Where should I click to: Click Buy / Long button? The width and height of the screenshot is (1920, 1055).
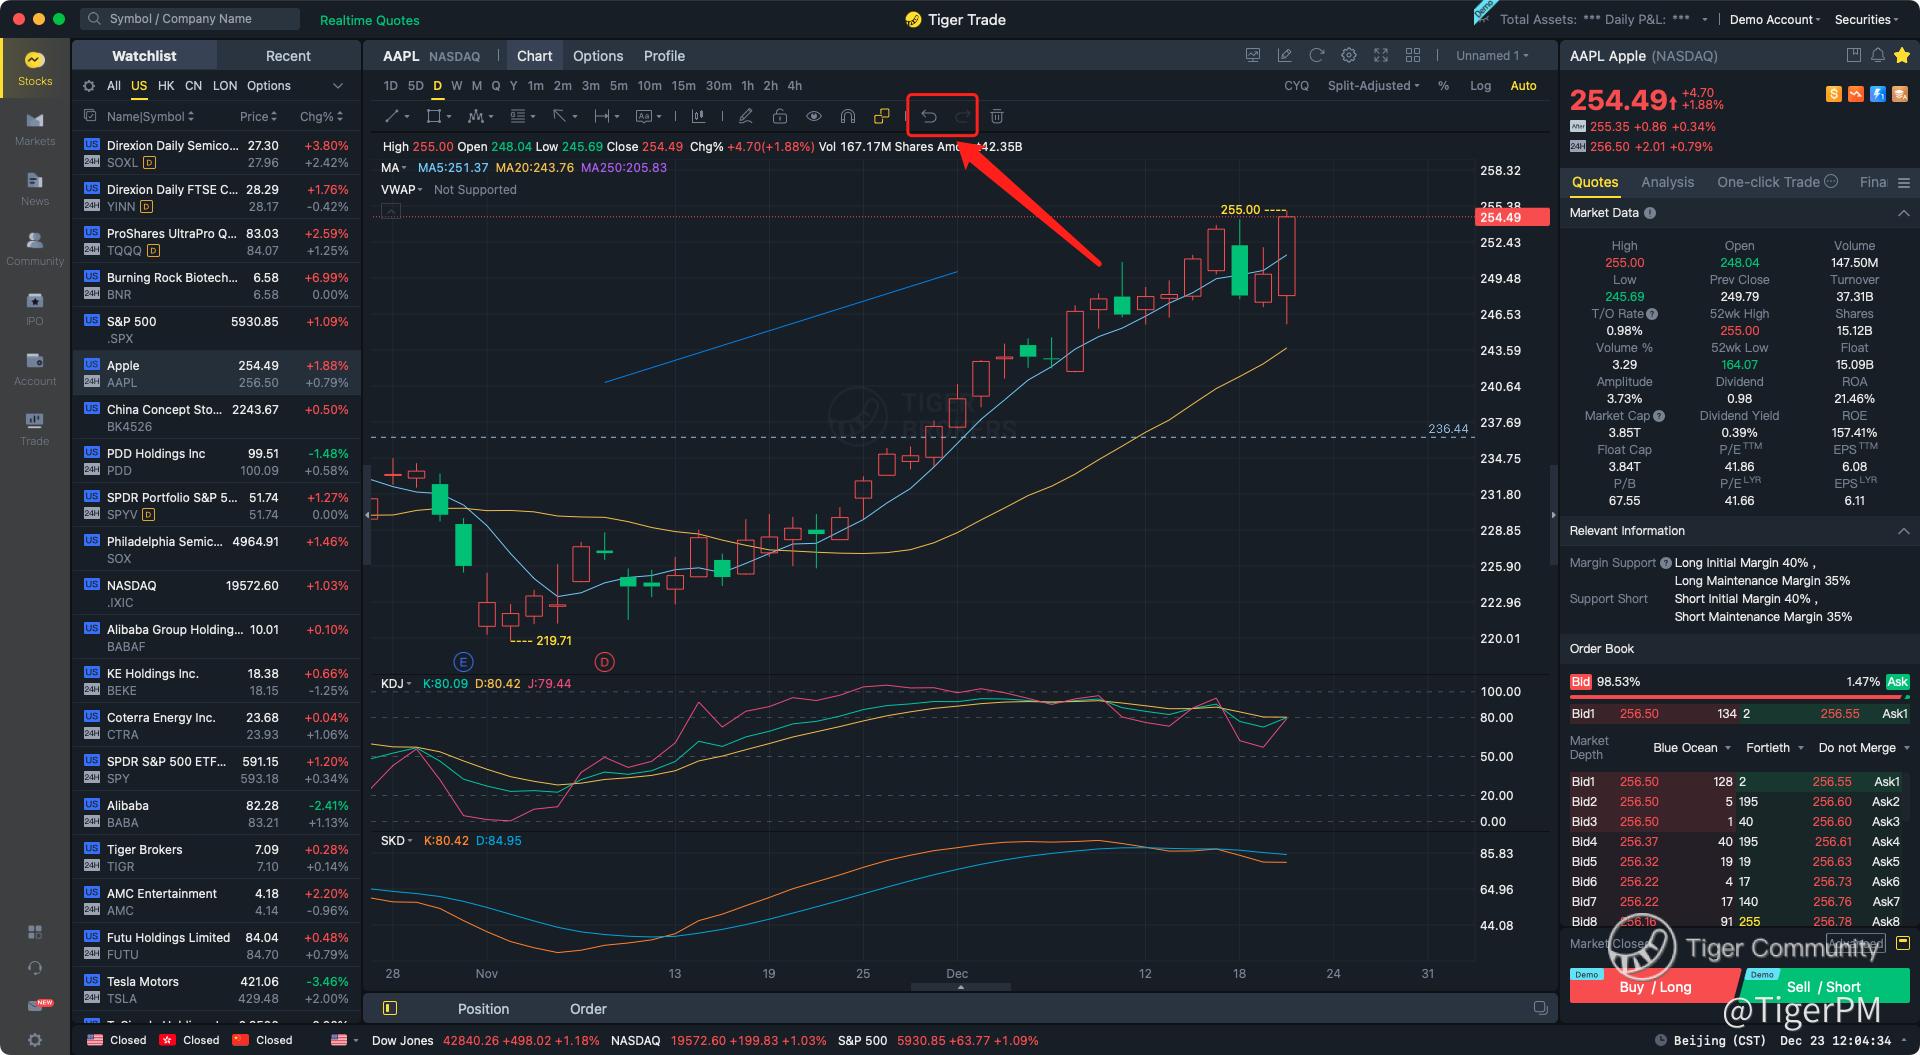click(x=1655, y=986)
